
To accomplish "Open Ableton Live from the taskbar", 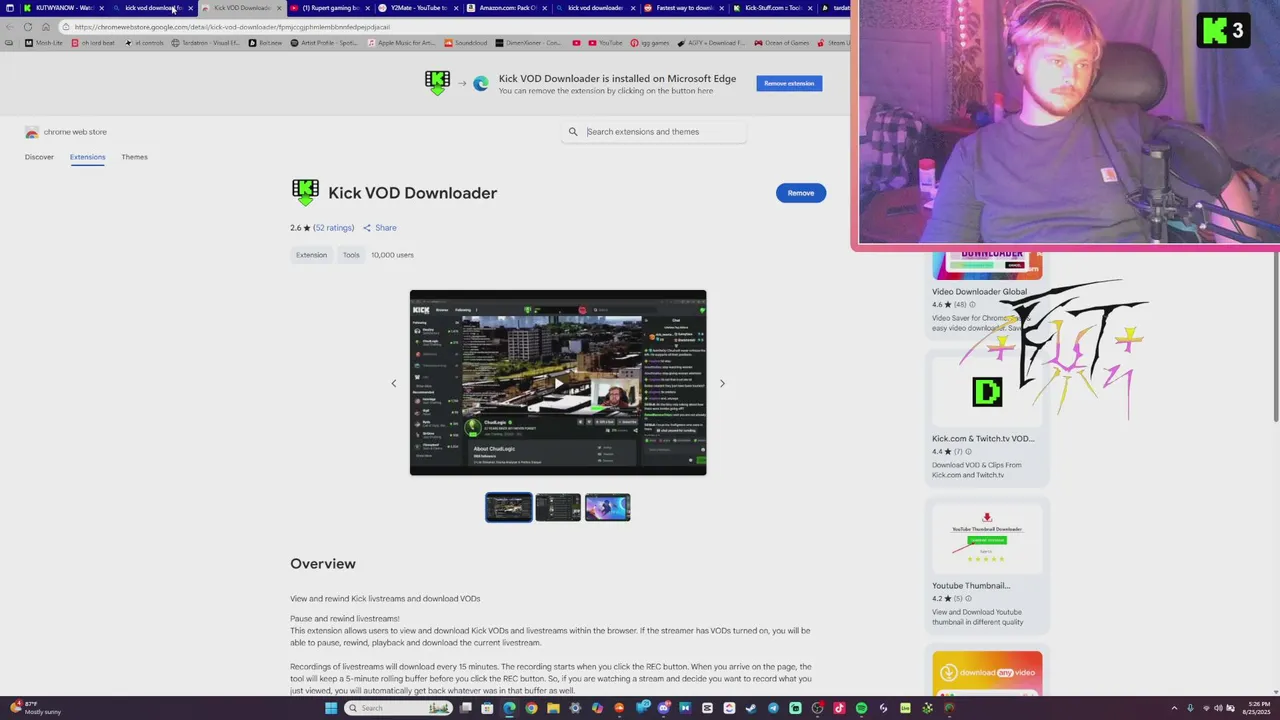I will point(905,708).
